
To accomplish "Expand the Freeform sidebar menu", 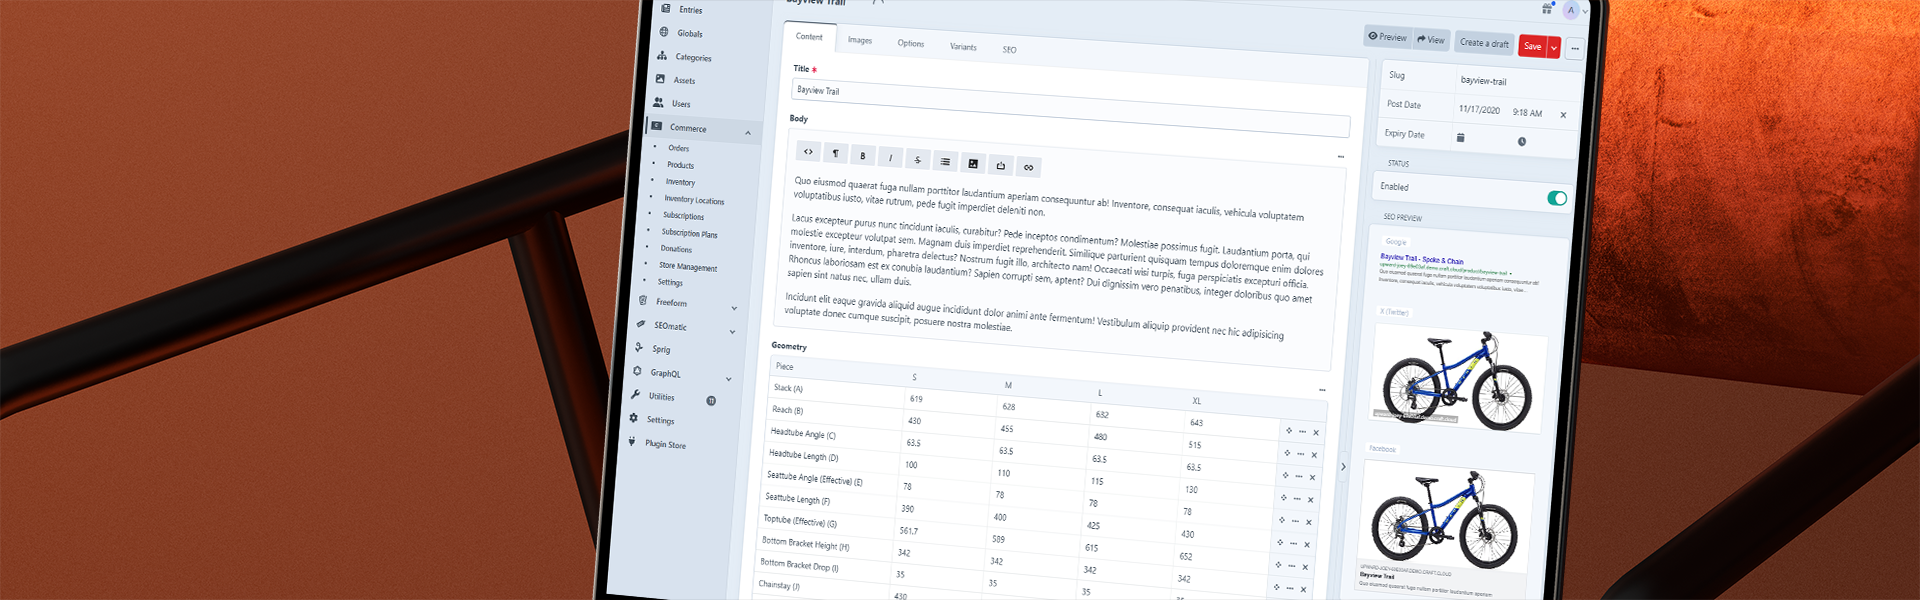I will [734, 308].
